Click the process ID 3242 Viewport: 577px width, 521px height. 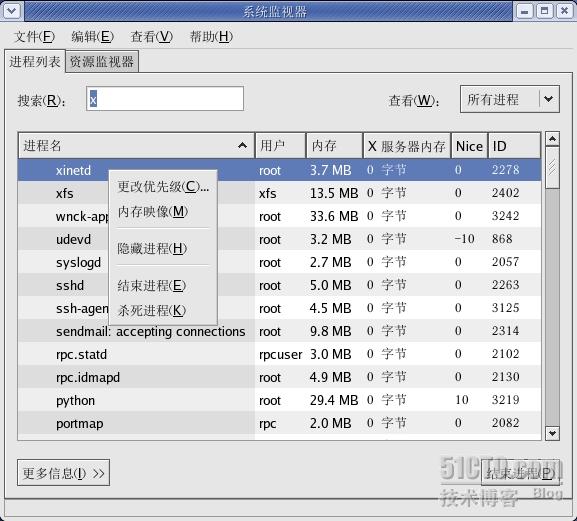506,216
